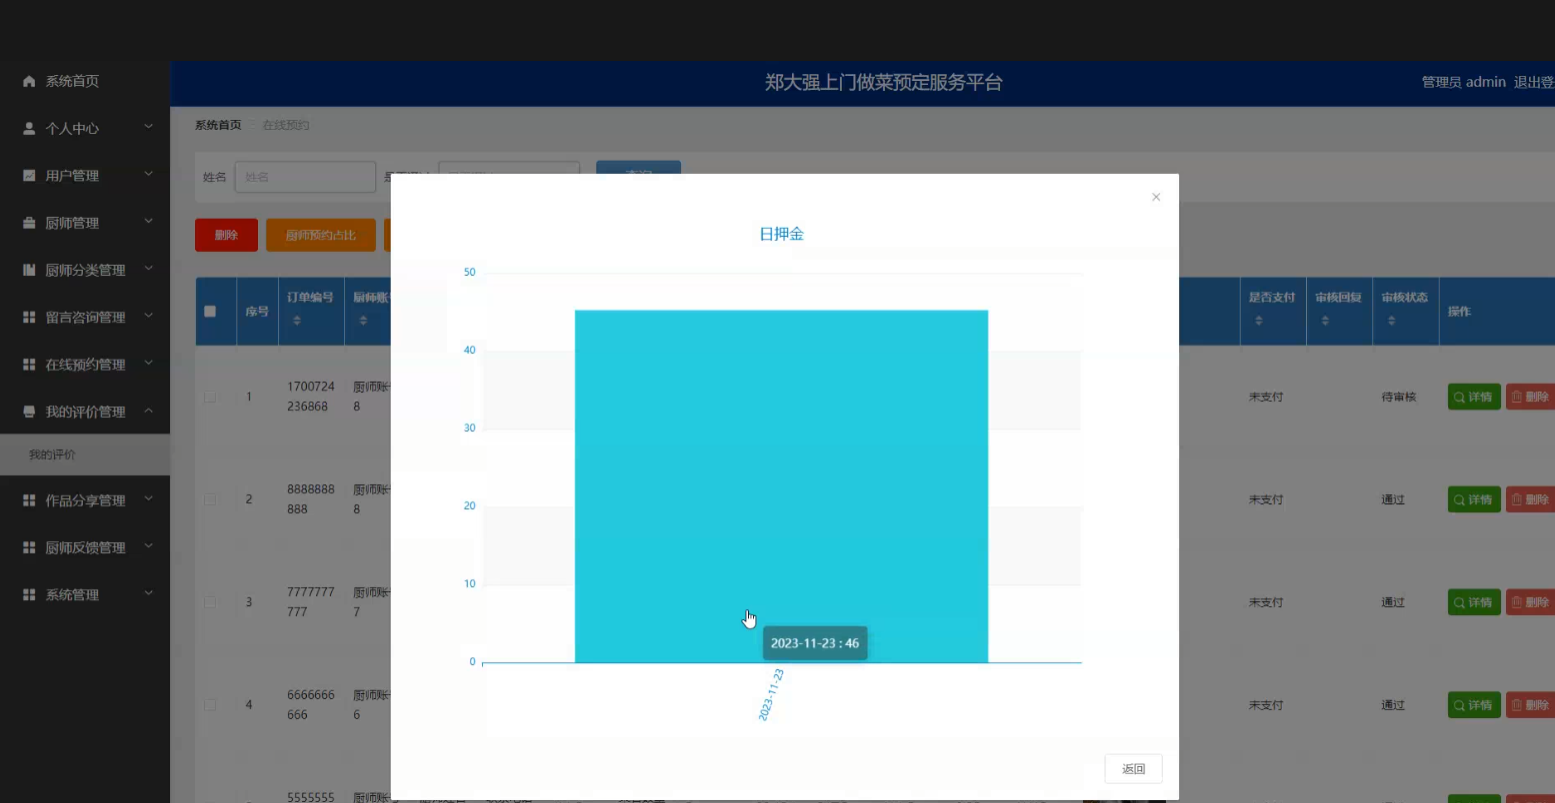Click order number 6666666666
Viewport: 1555px width, 803px height.
tap(311, 705)
